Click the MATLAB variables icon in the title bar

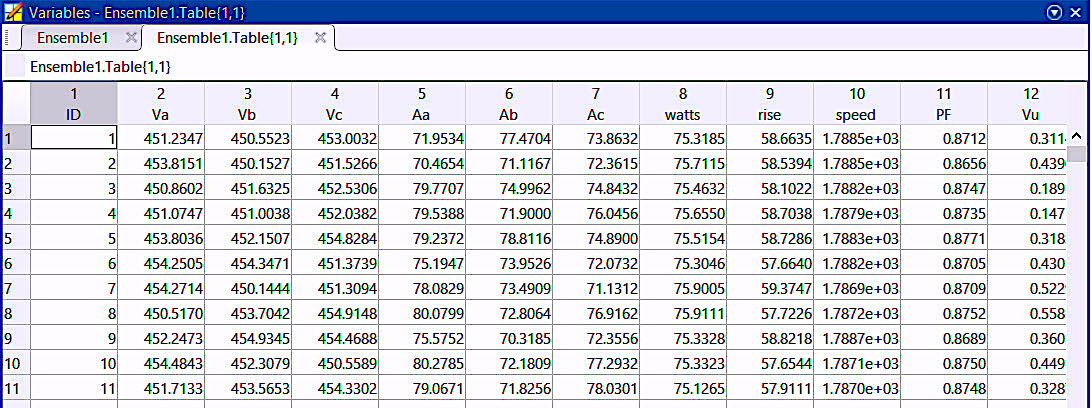point(13,12)
